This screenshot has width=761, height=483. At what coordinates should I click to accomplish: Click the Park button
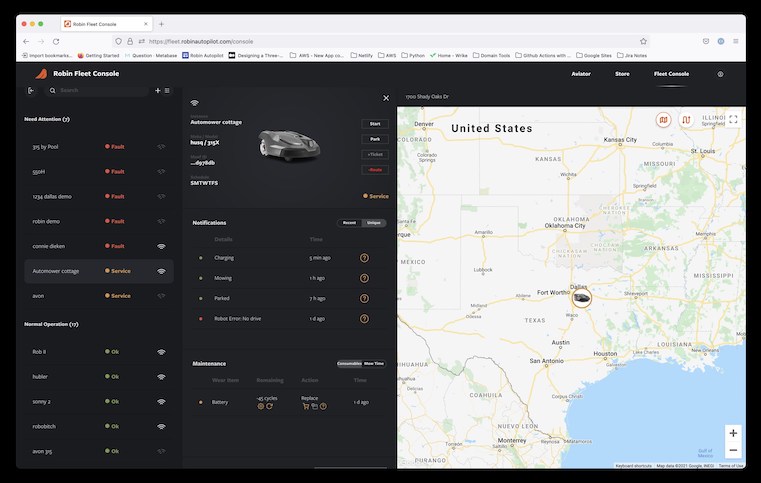[375, 139]
